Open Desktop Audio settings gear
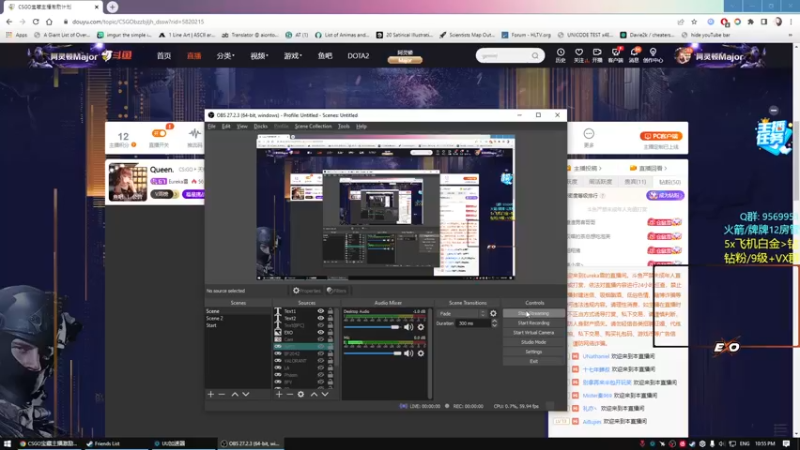Viewport: 800px width, 450px height. (421, 327)
